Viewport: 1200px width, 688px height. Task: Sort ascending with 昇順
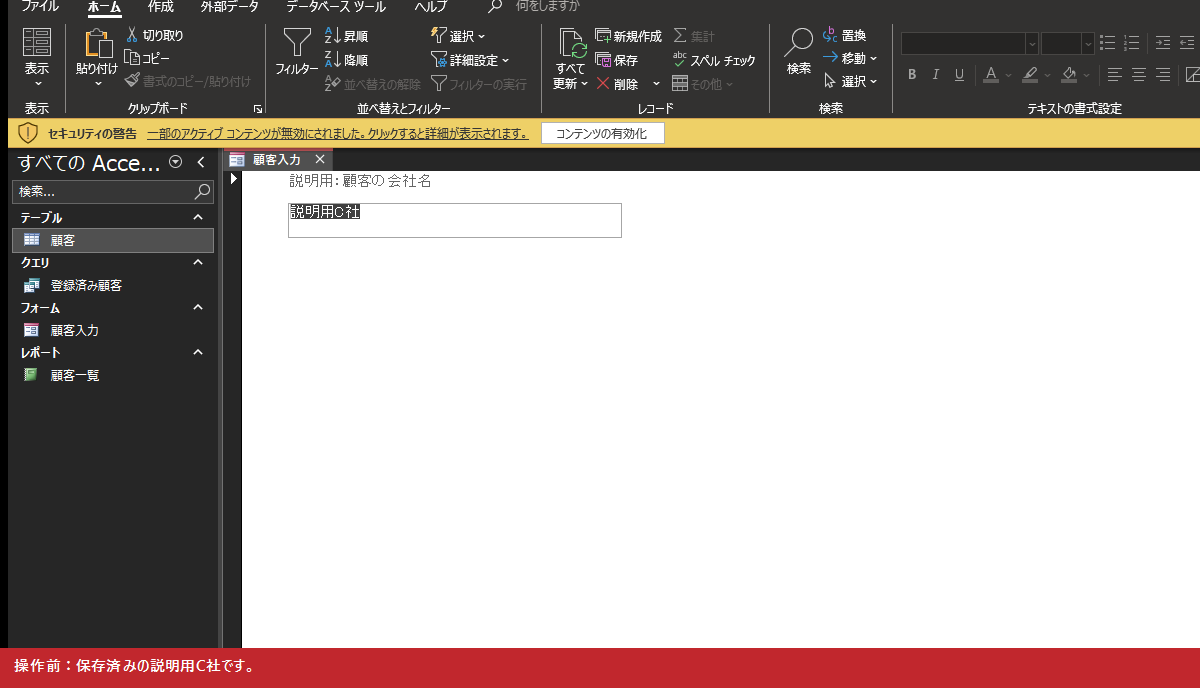(346, 36)
